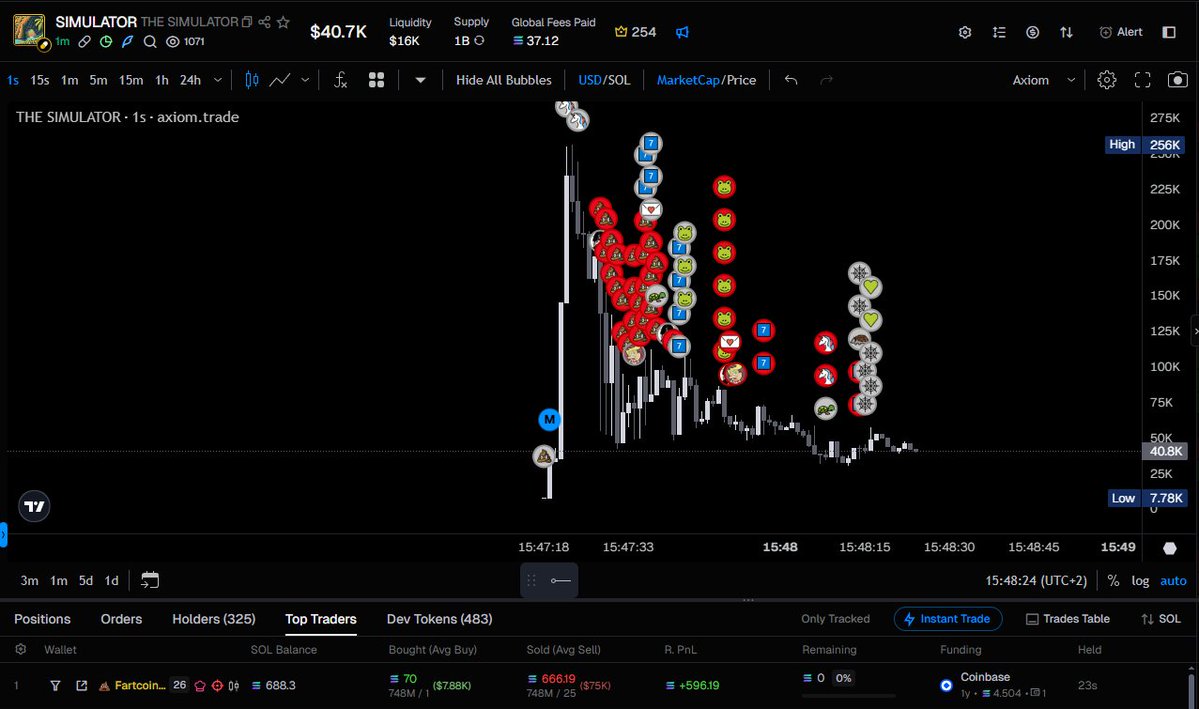Viewport: 1199px width, 709px height.
Task: Set chart range to 3m
Action: coord(29,581)
